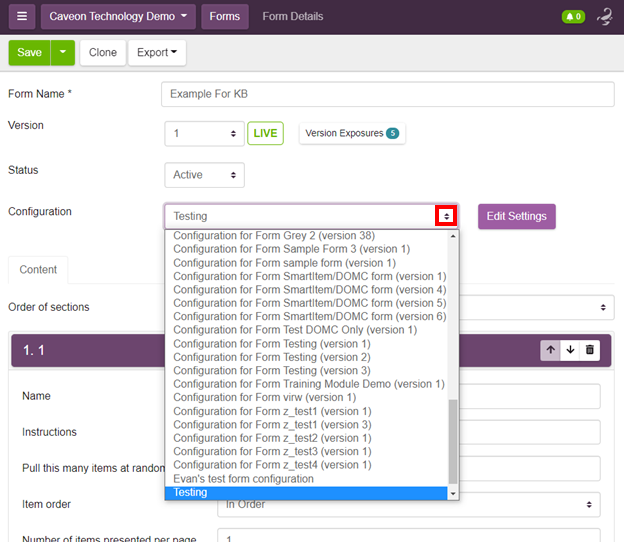624x542 pixels.
Task: Open the hamburger navigation menu
Action: [22, 16]
